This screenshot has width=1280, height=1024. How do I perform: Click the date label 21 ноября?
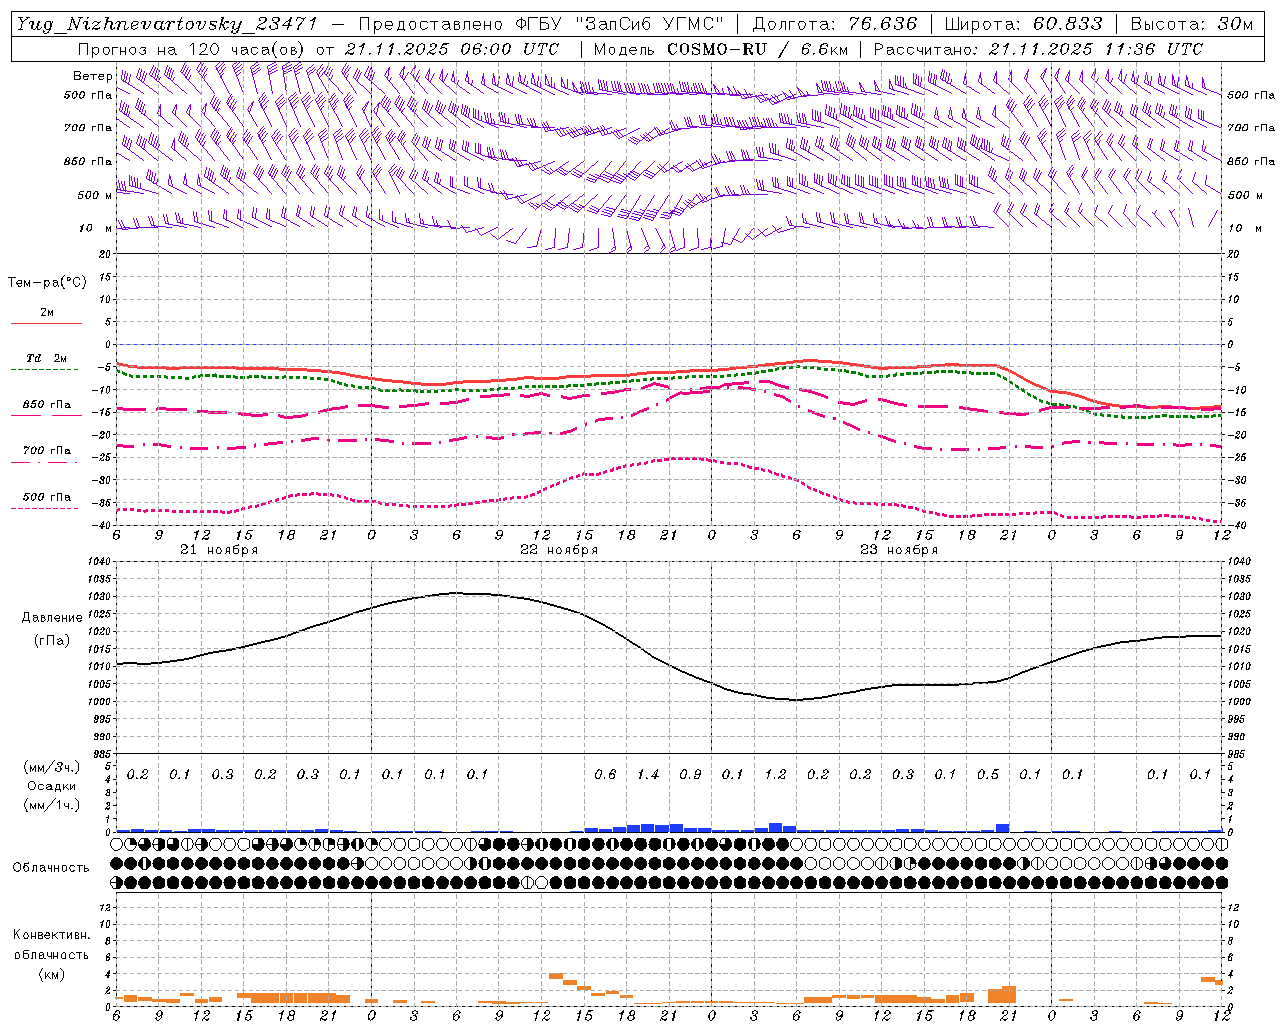tap(219, 550)
